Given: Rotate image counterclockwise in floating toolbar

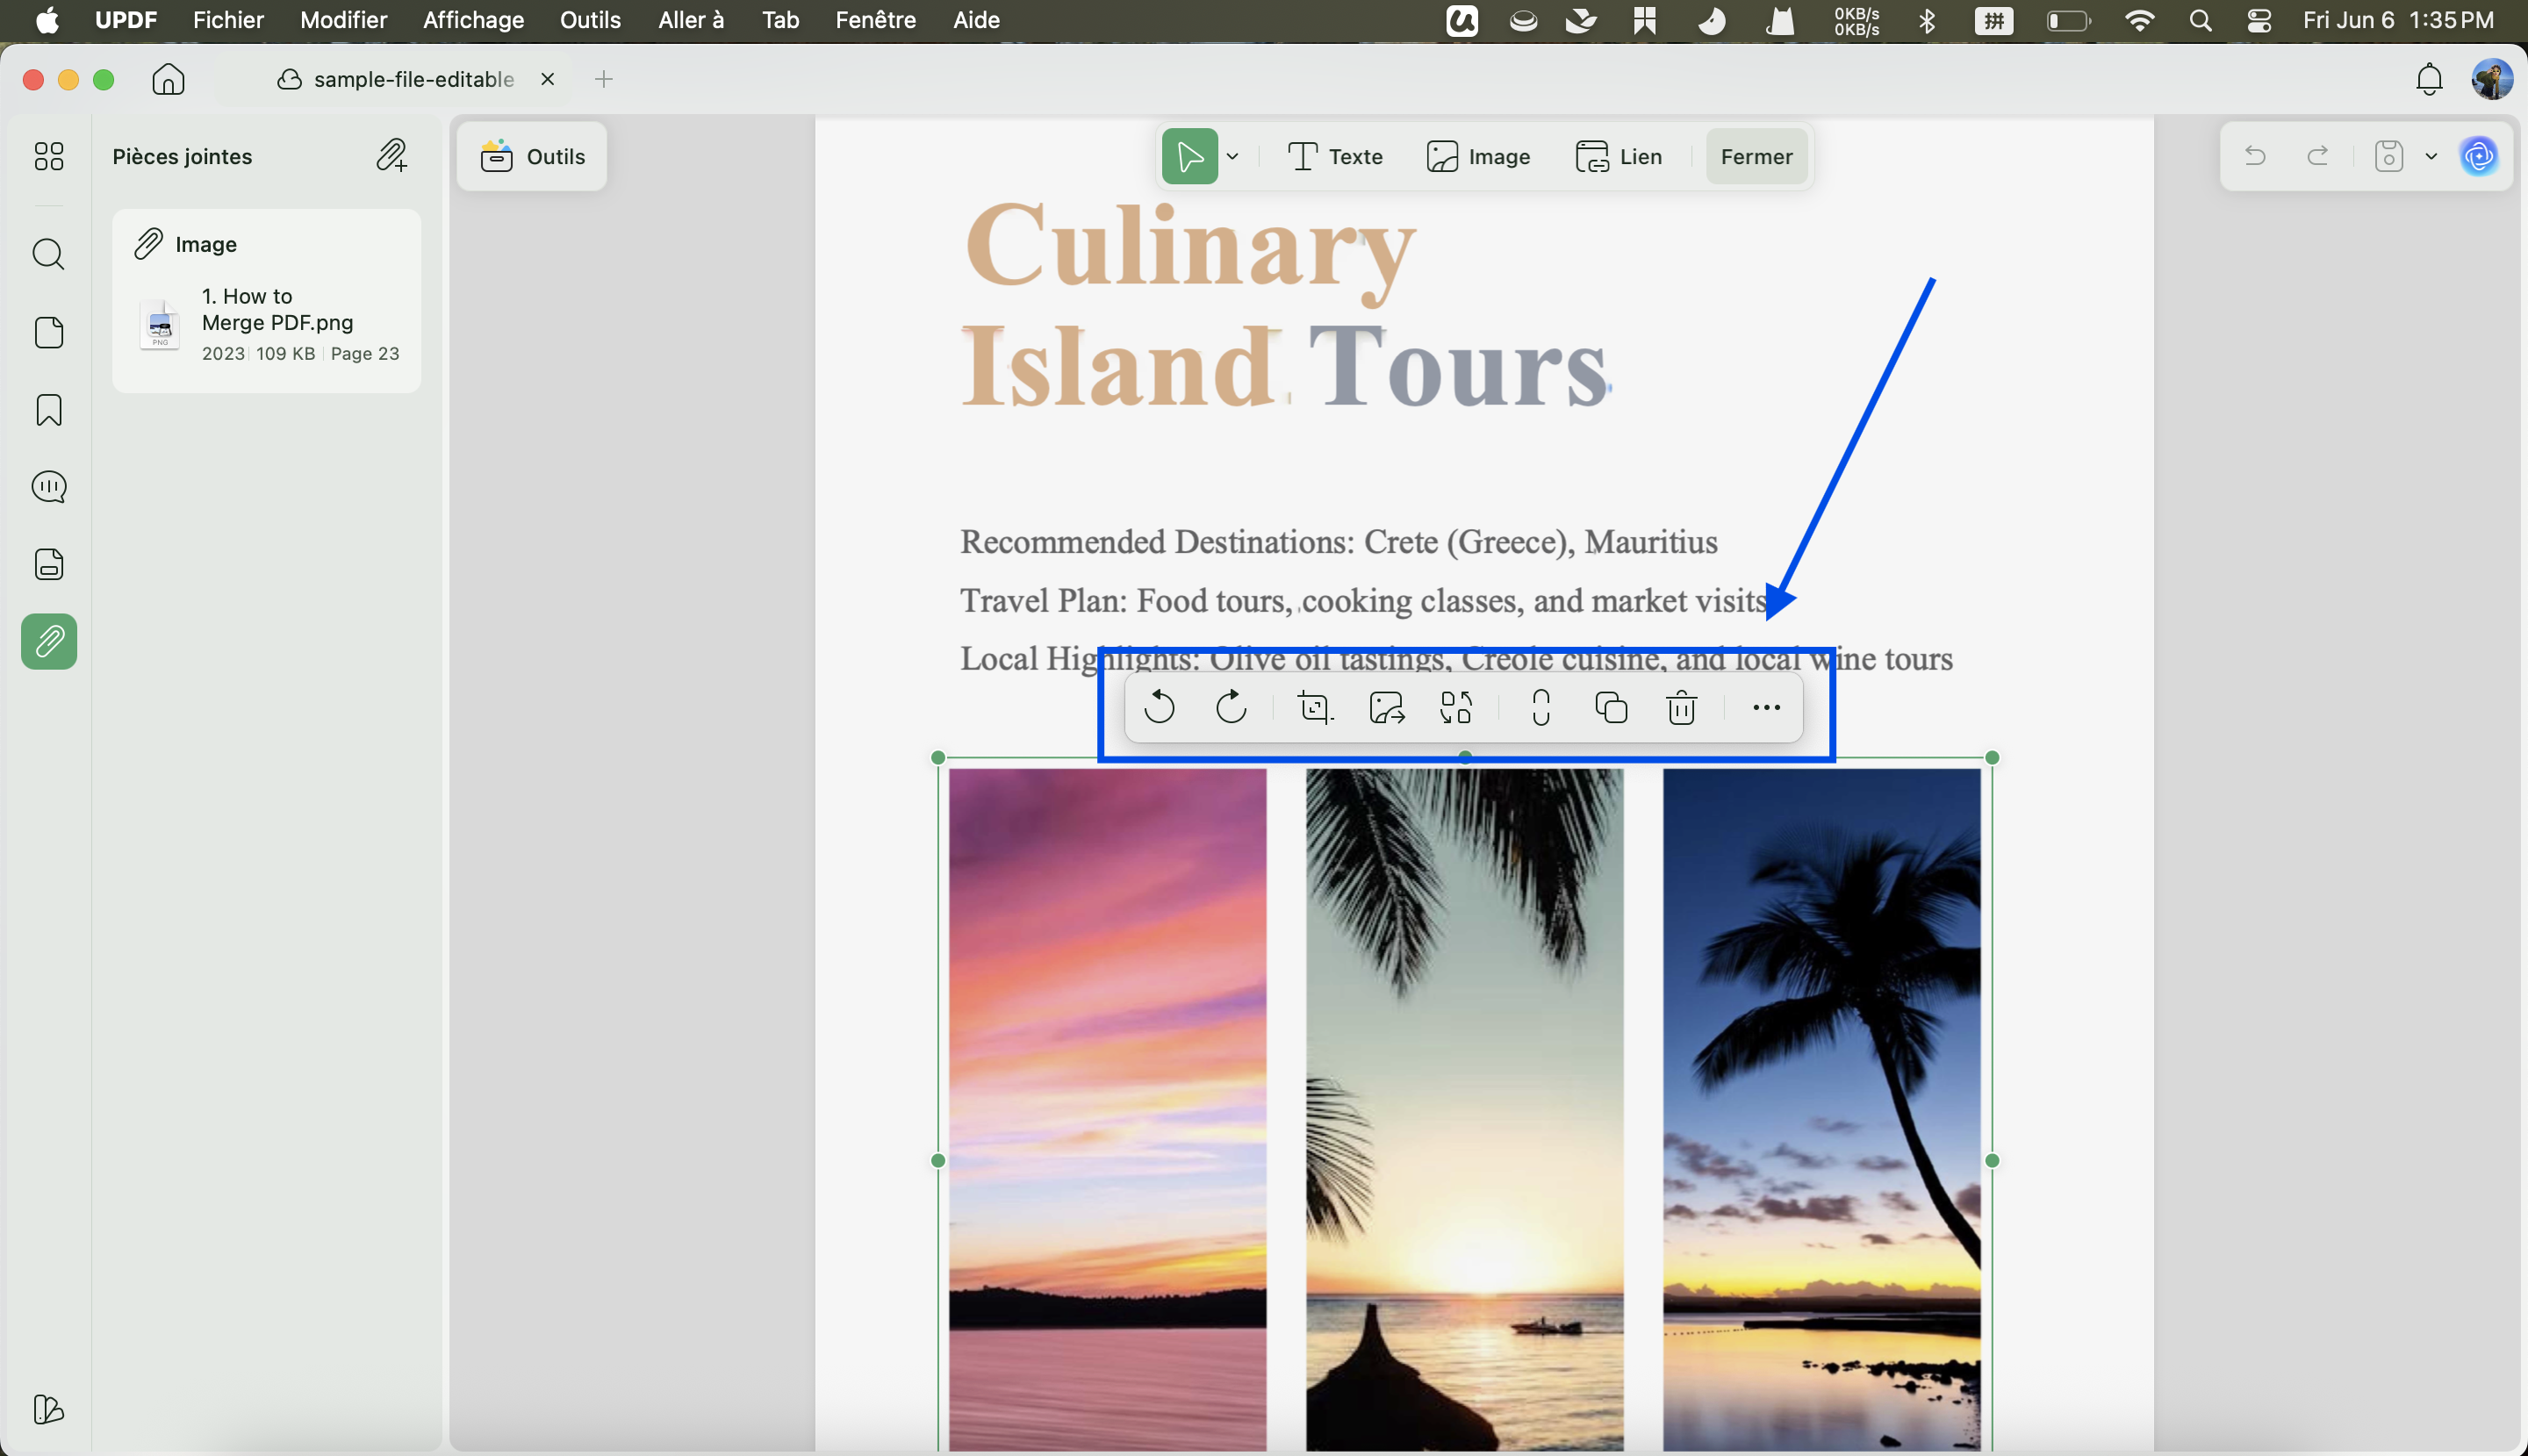Looking at the screenshot, I should click(1159, 707).
